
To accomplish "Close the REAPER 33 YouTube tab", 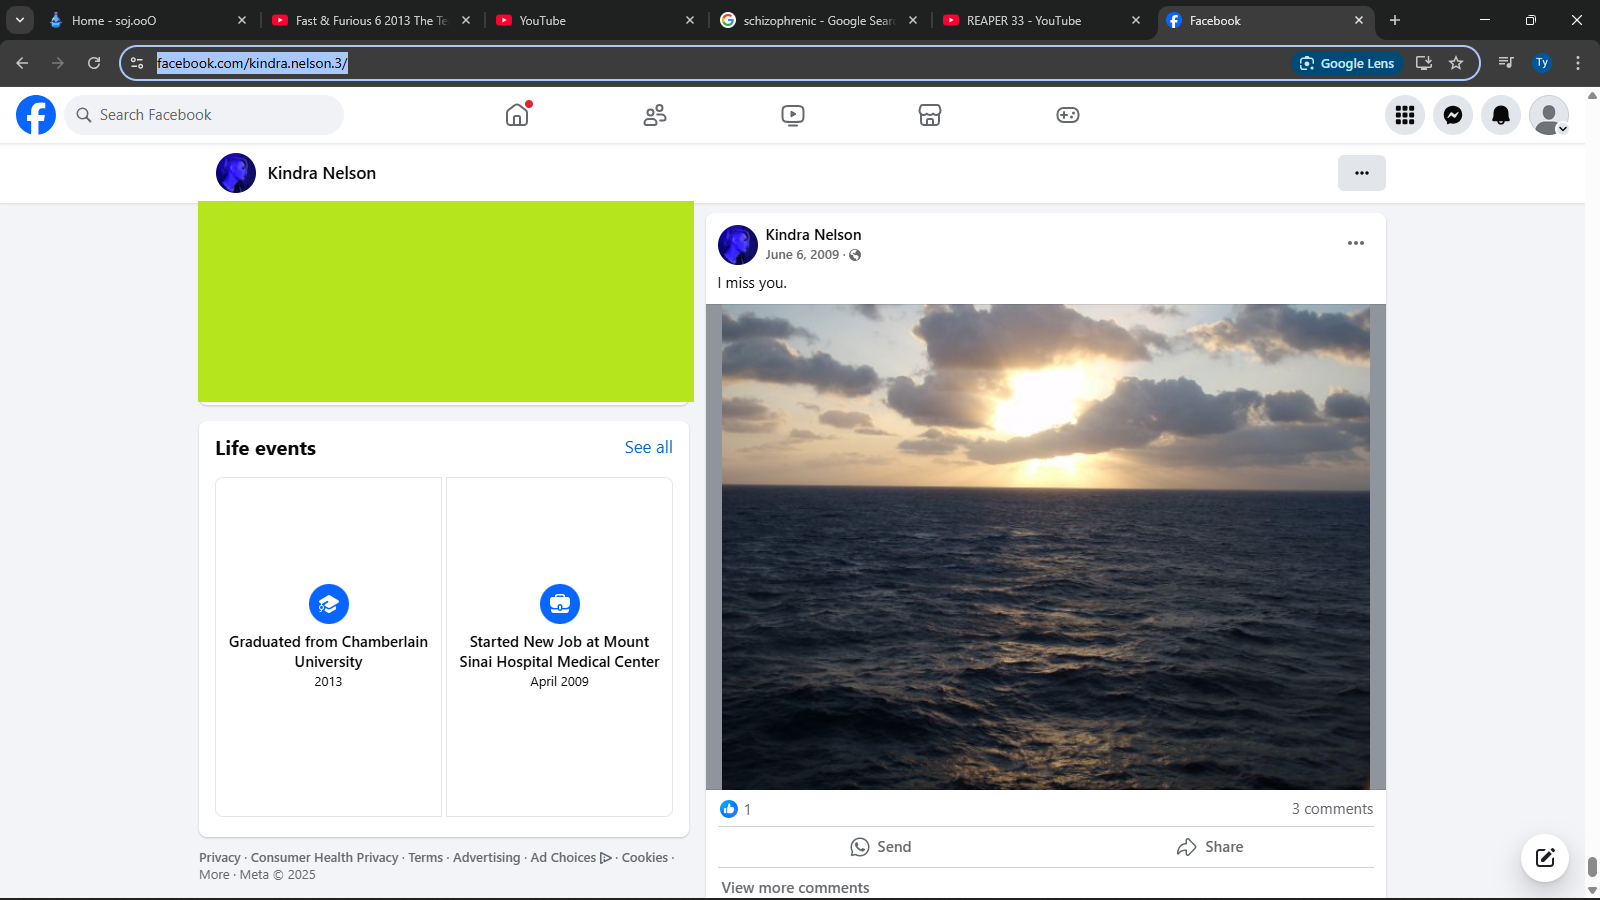I will pos(1136,20).
